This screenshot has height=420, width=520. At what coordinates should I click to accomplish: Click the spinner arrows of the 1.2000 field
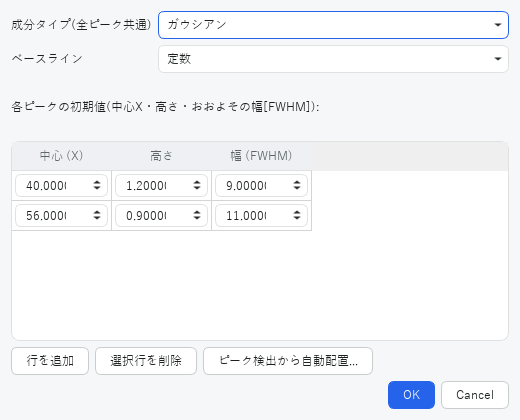click(x=197, y=185)
